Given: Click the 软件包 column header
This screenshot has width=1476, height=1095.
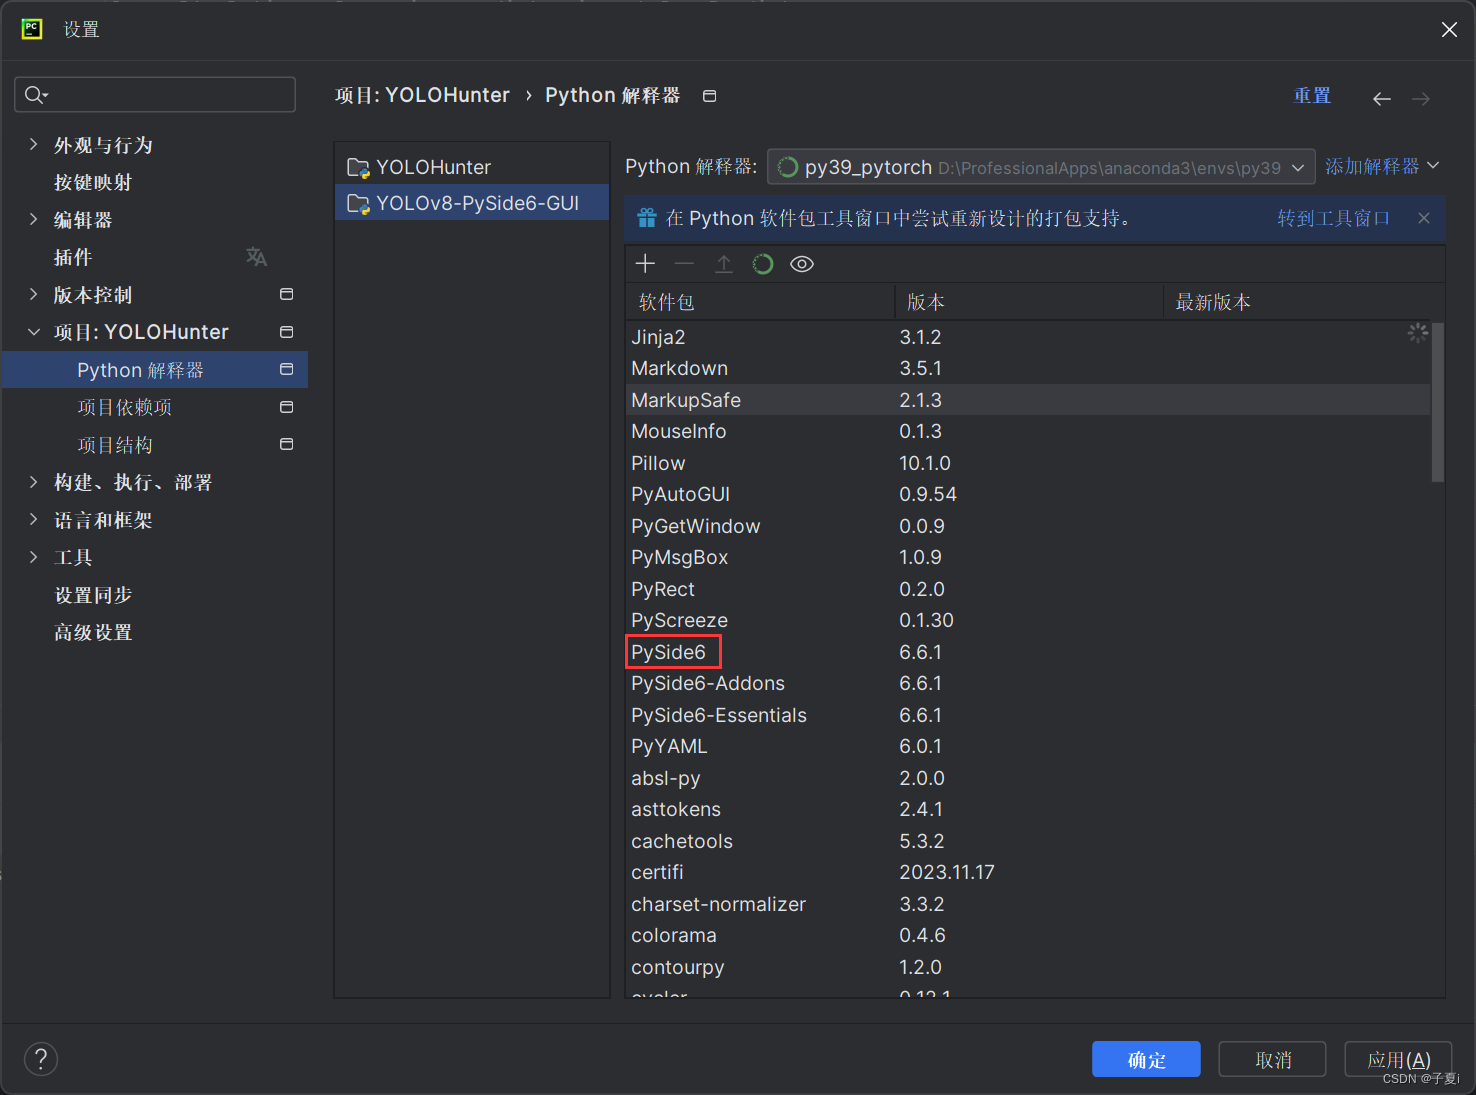Looking at the screenshot, I should coord(760,302).
